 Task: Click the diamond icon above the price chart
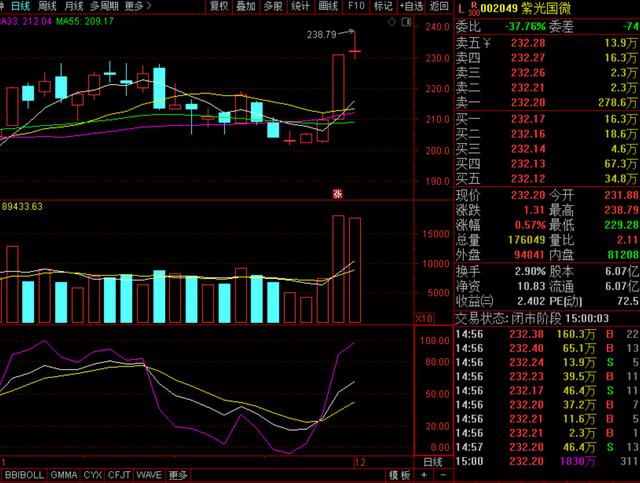point(391,22)
